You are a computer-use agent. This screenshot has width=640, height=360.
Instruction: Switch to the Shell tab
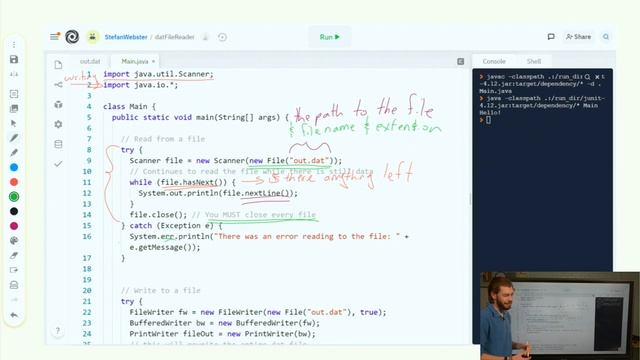click(x=534, y=61)
